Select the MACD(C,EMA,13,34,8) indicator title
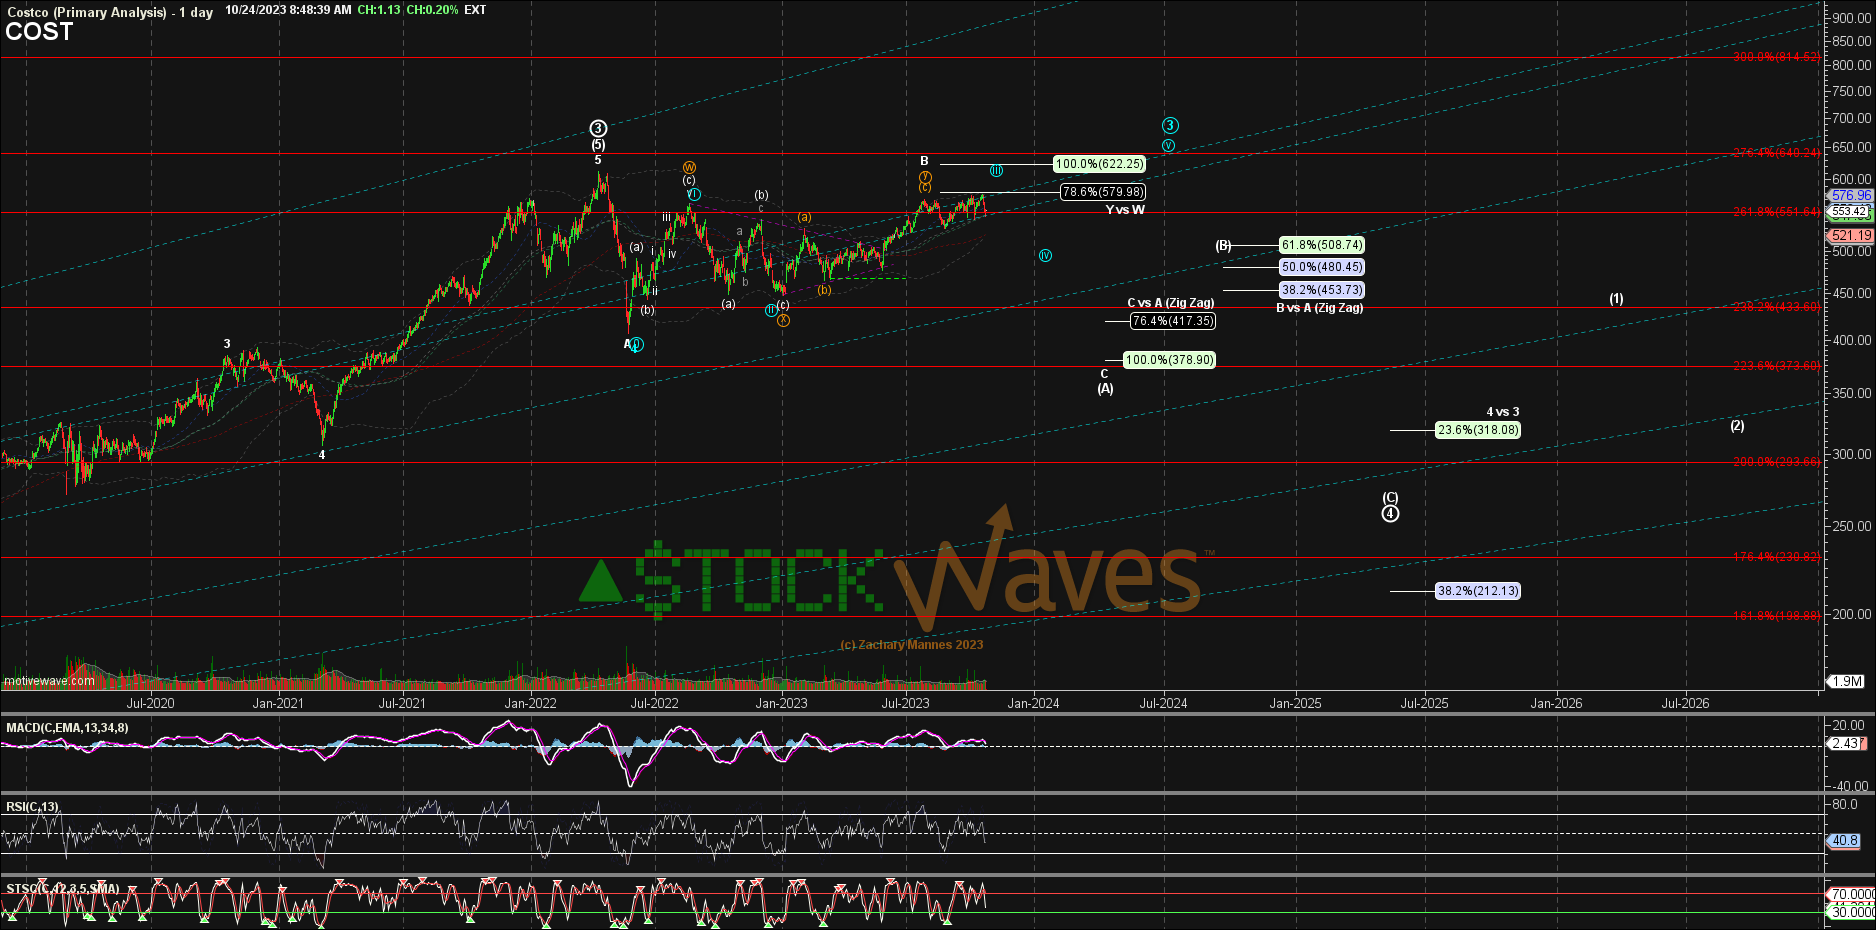 tap(67, 728)
